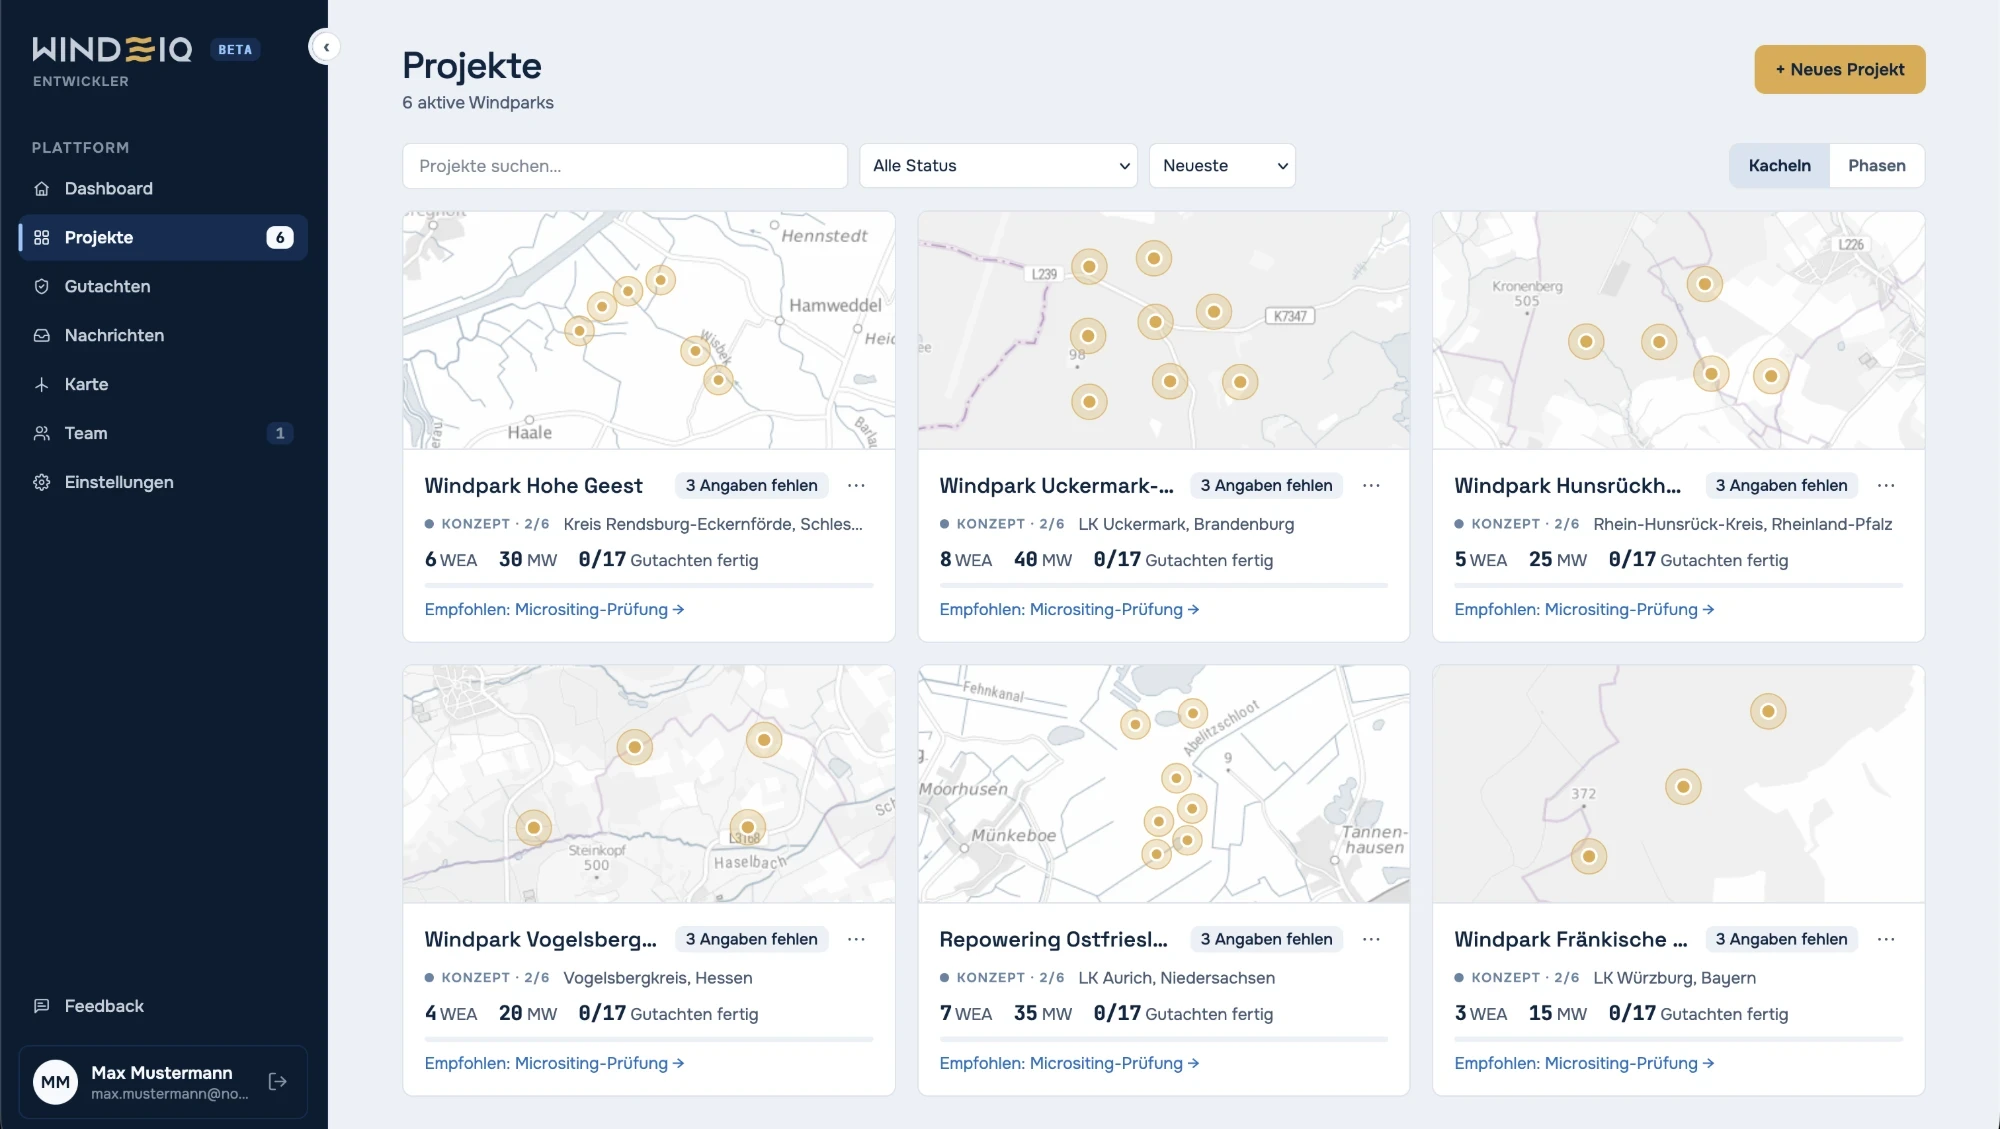2000x1129 pixels.
Task: Open the Neueste sort dropdown
Action: tap(1222, 166)
